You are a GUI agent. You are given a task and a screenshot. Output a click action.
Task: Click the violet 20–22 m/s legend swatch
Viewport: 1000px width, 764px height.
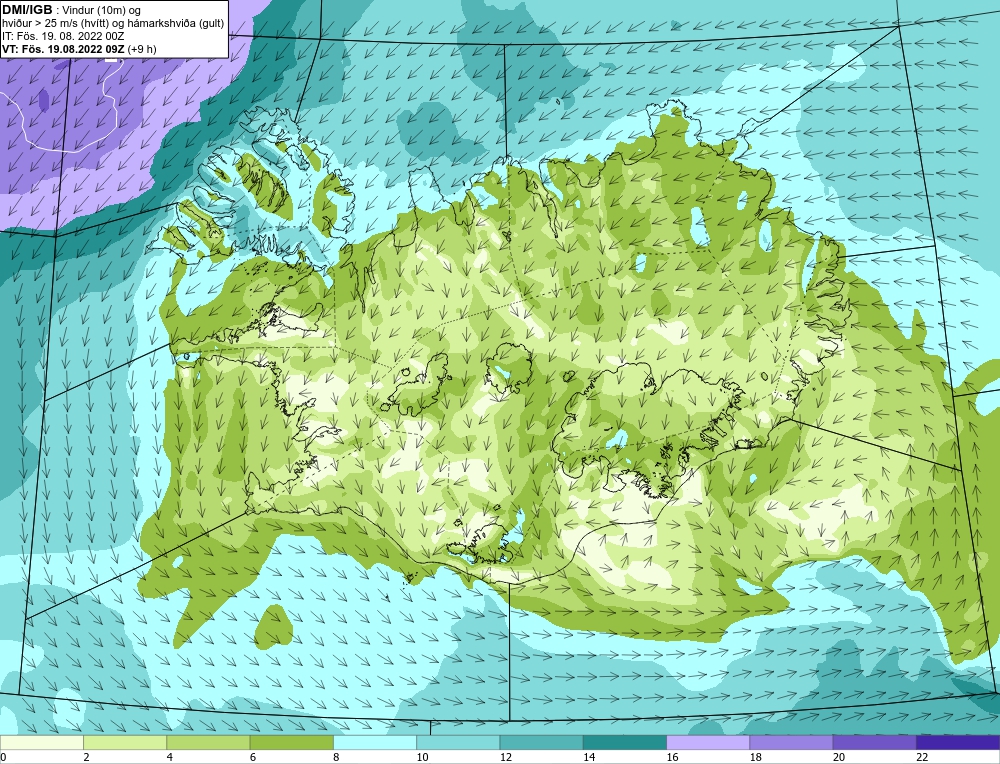coord(874,742)
